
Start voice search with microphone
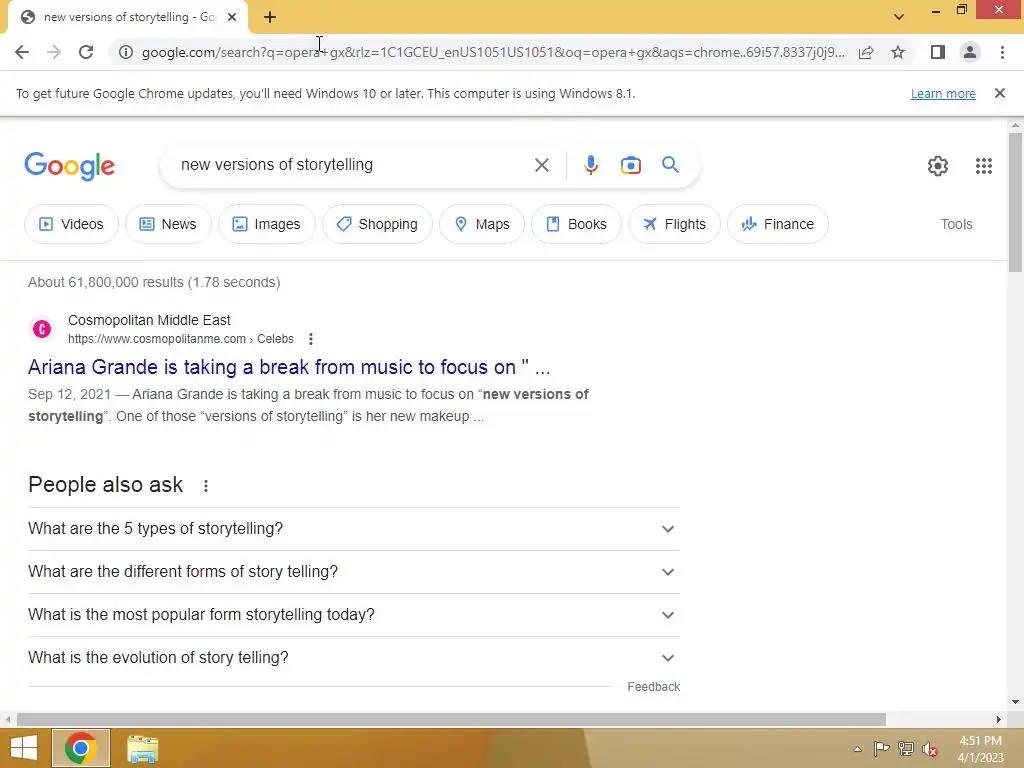590,165
